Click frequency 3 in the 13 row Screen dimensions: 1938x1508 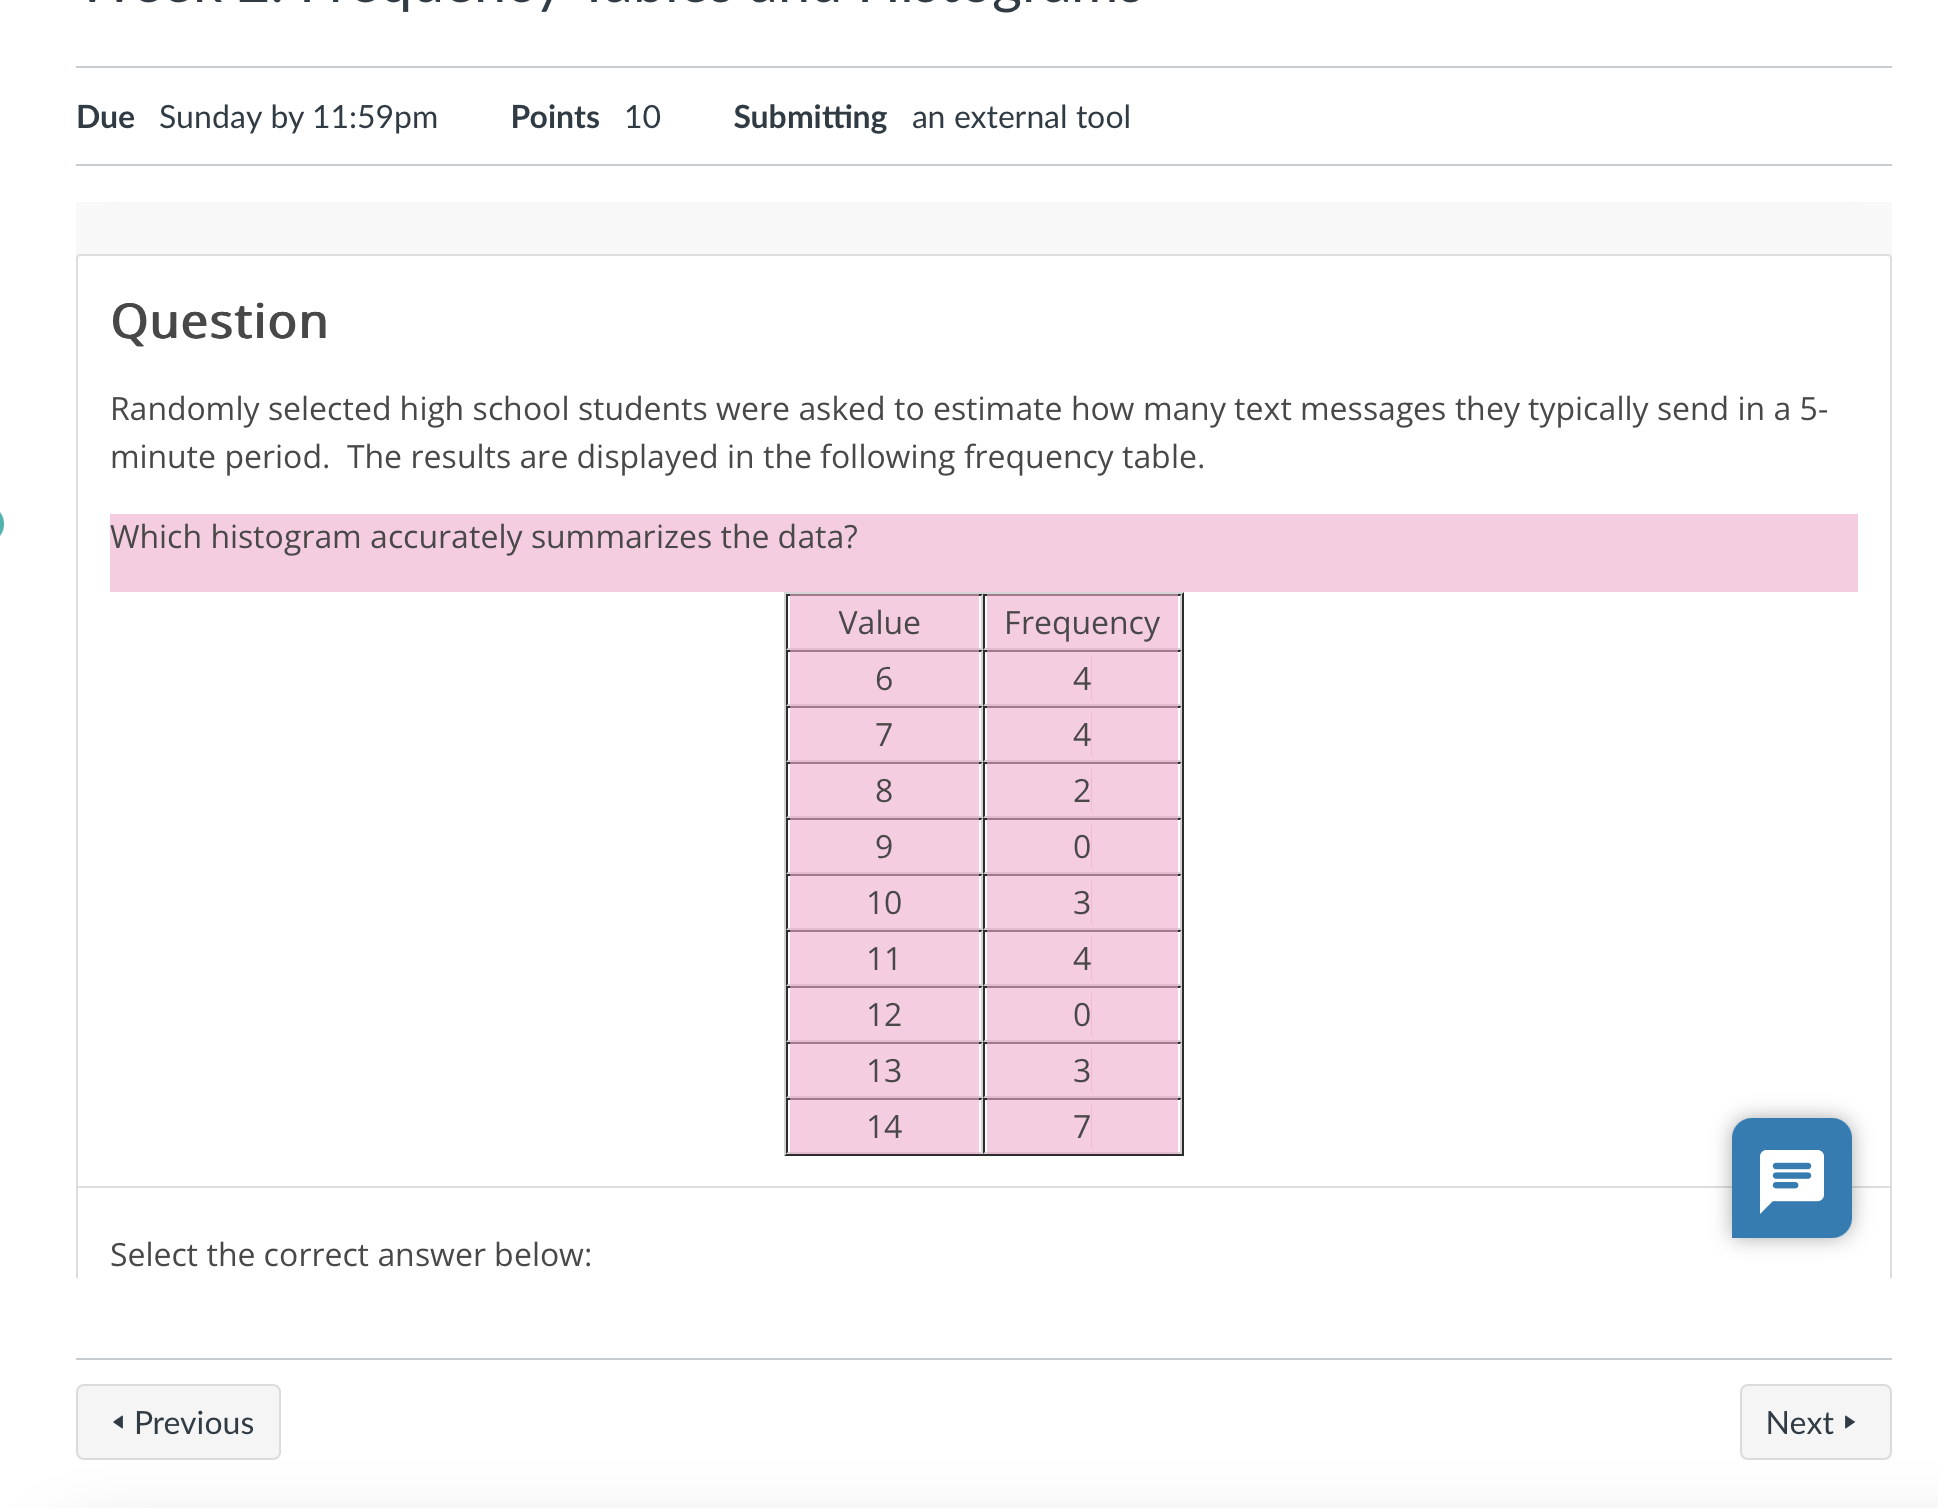pos(1082,1071)
